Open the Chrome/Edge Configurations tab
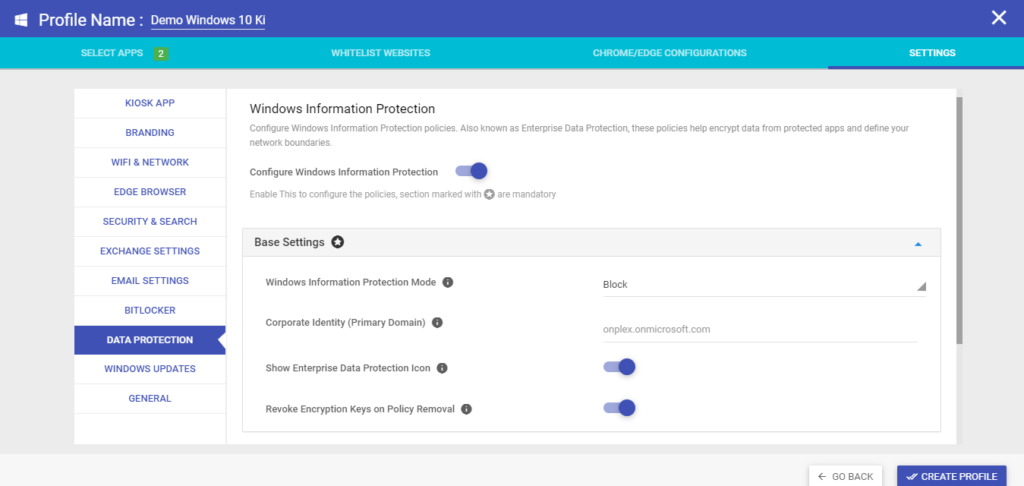Viewport: 1024px width, 486px height. point(669,53)
